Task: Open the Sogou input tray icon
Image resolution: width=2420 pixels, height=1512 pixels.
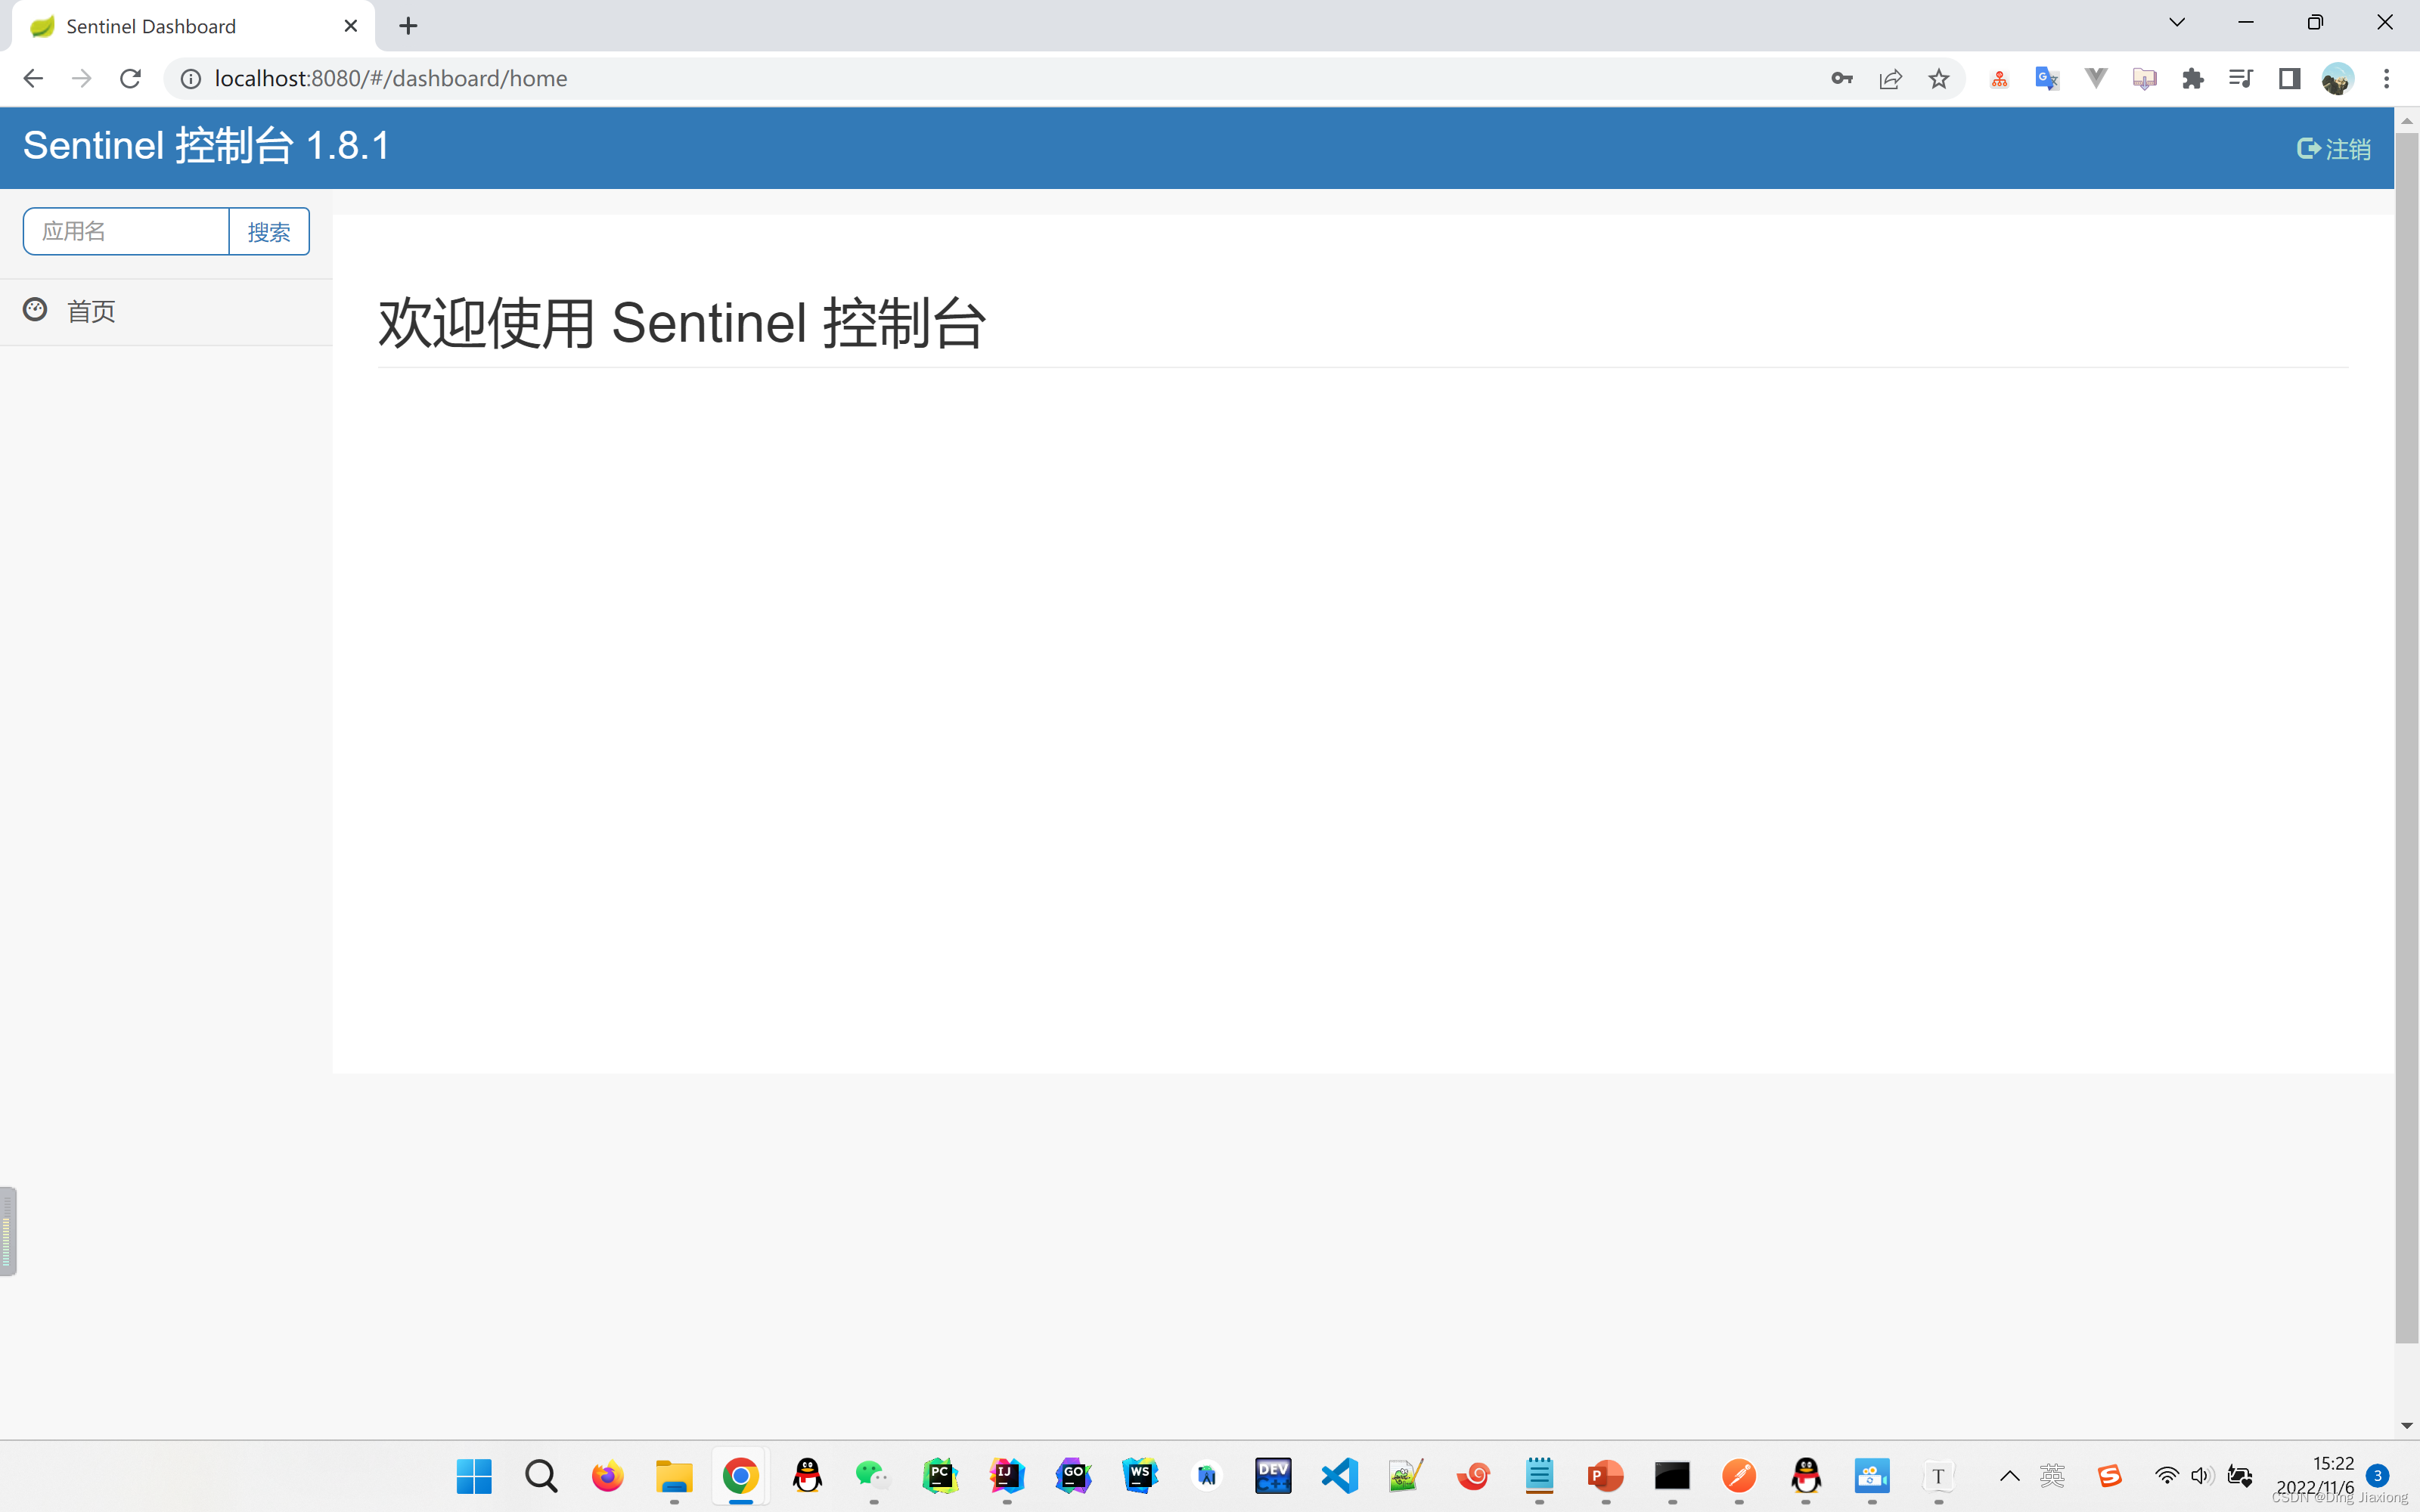Action: click(x=2110, y=1476)
